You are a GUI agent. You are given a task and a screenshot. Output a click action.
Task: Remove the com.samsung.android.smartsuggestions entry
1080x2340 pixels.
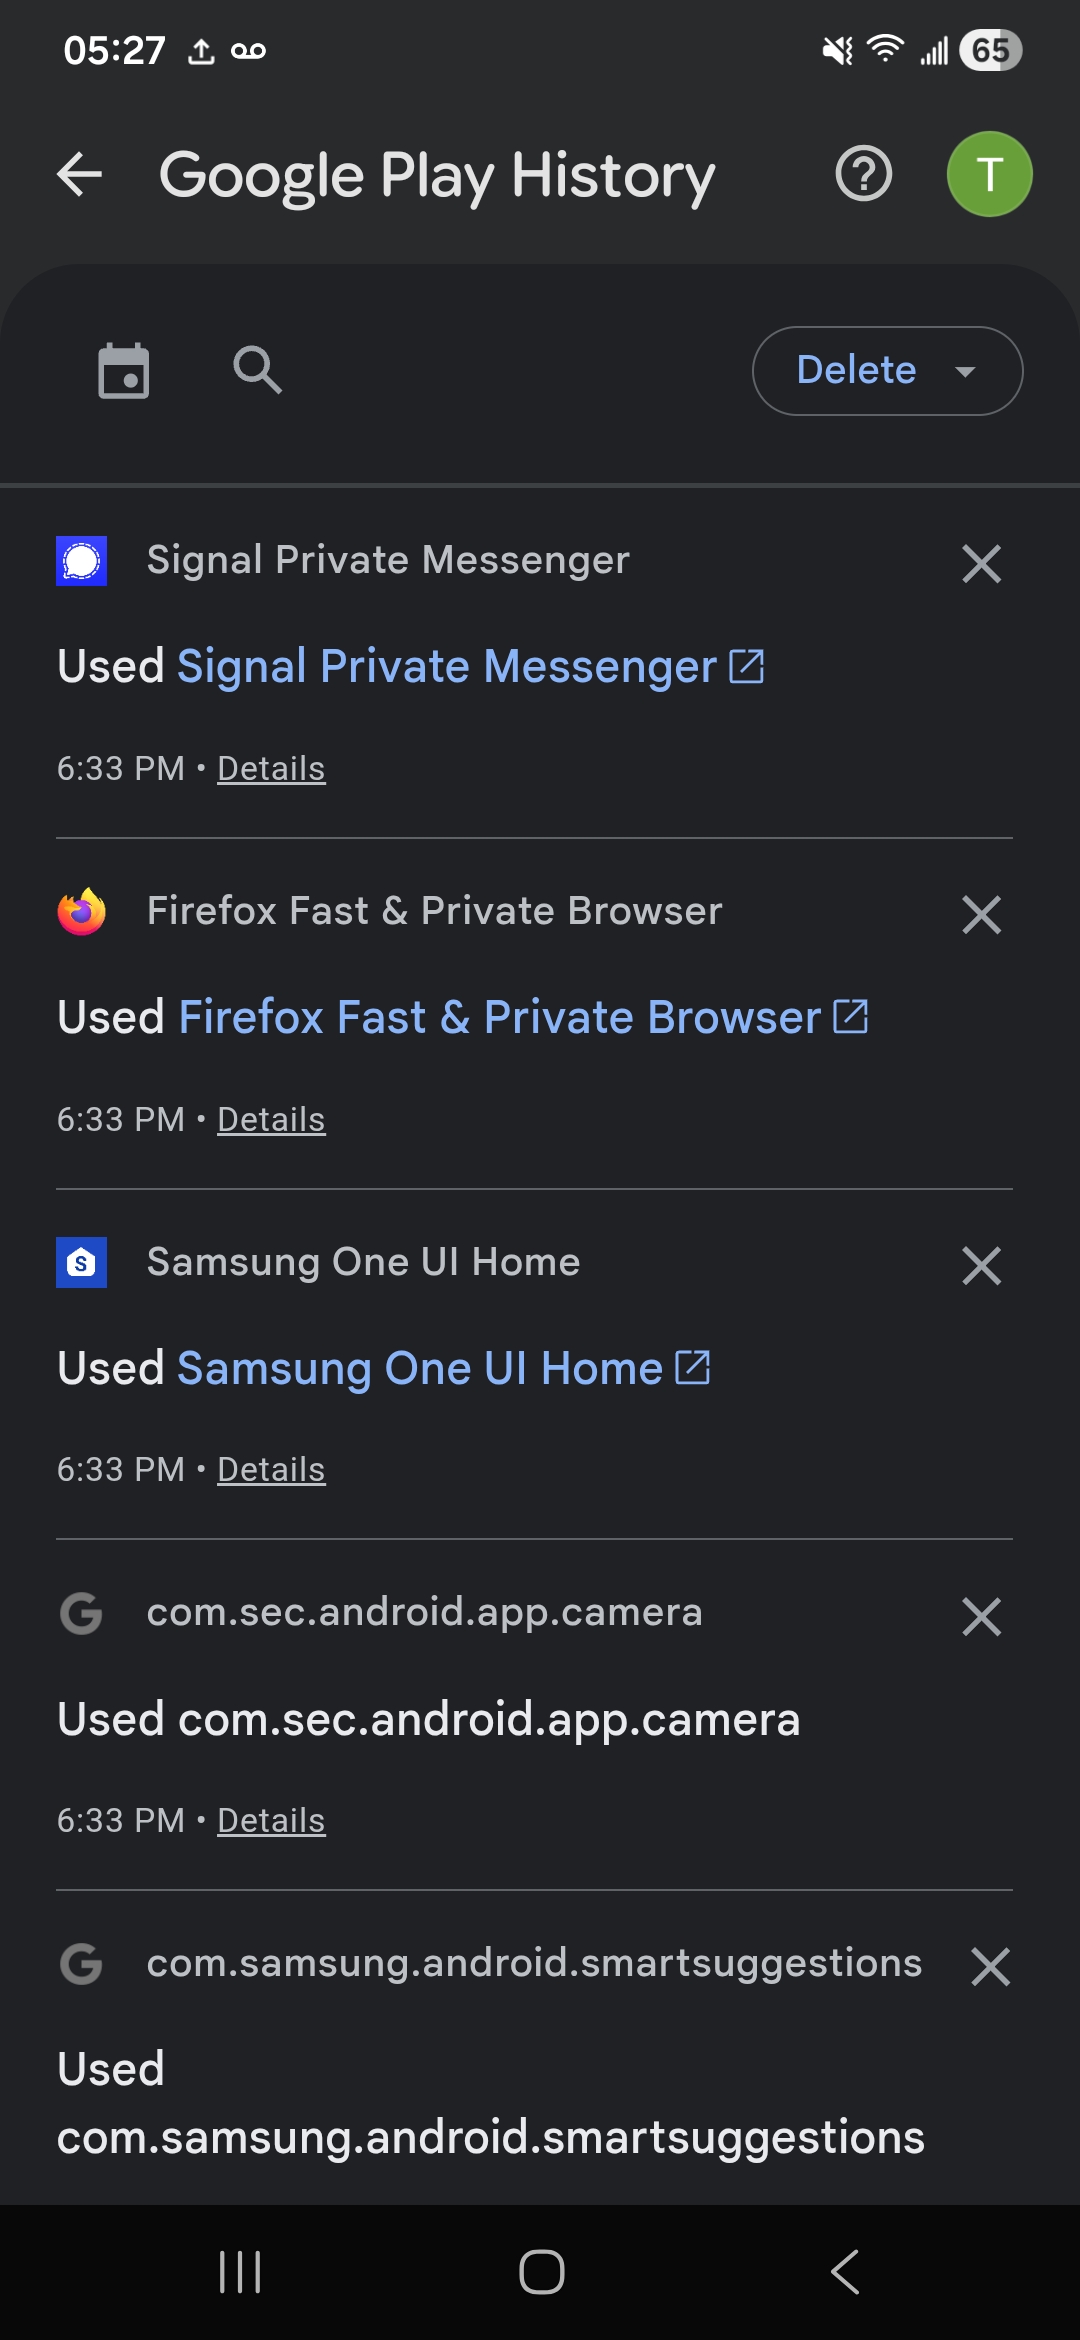coord(990,1967)
